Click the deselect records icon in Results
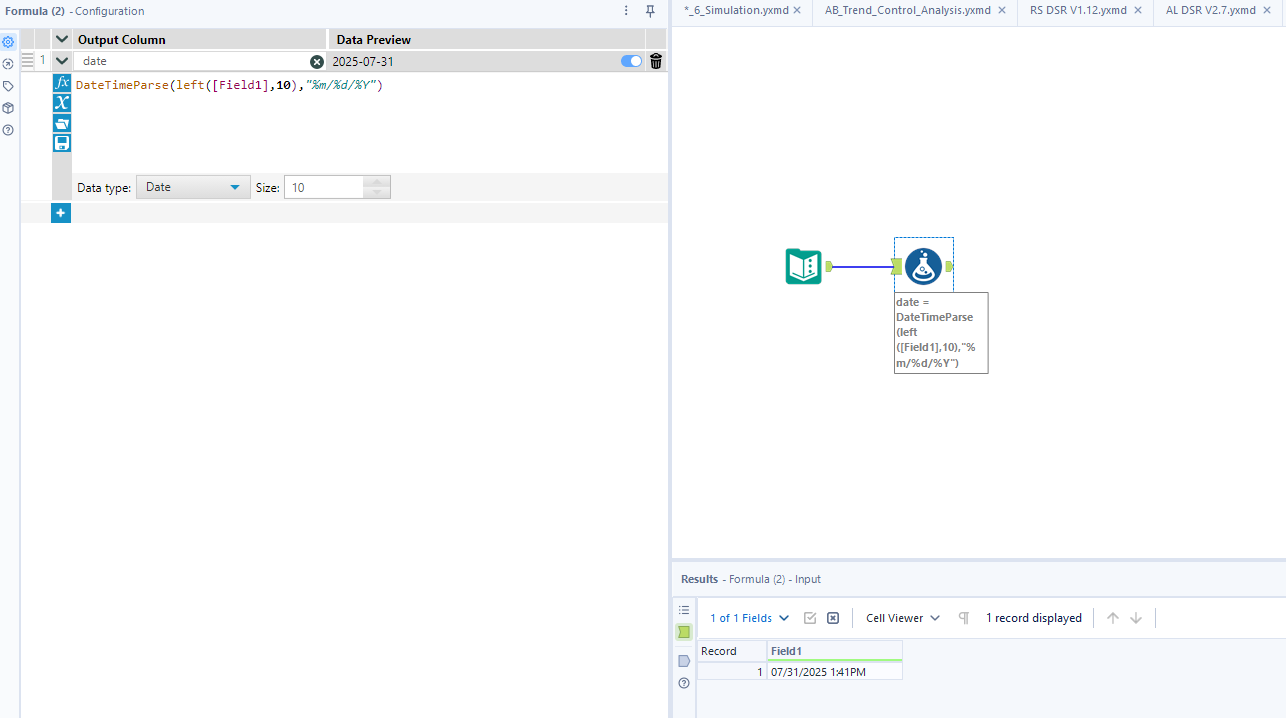1286x718 pixels. click(x=832, y=617)
